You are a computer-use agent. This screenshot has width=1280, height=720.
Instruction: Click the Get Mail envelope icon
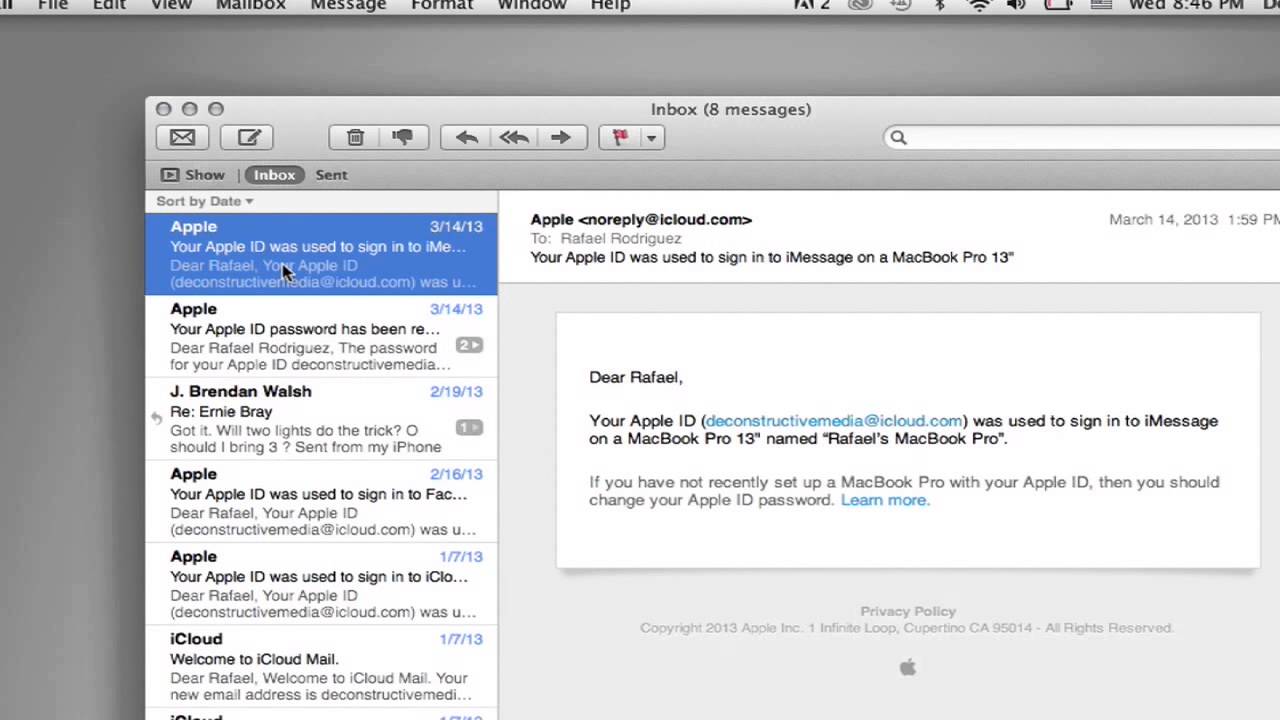click(182, 137)
